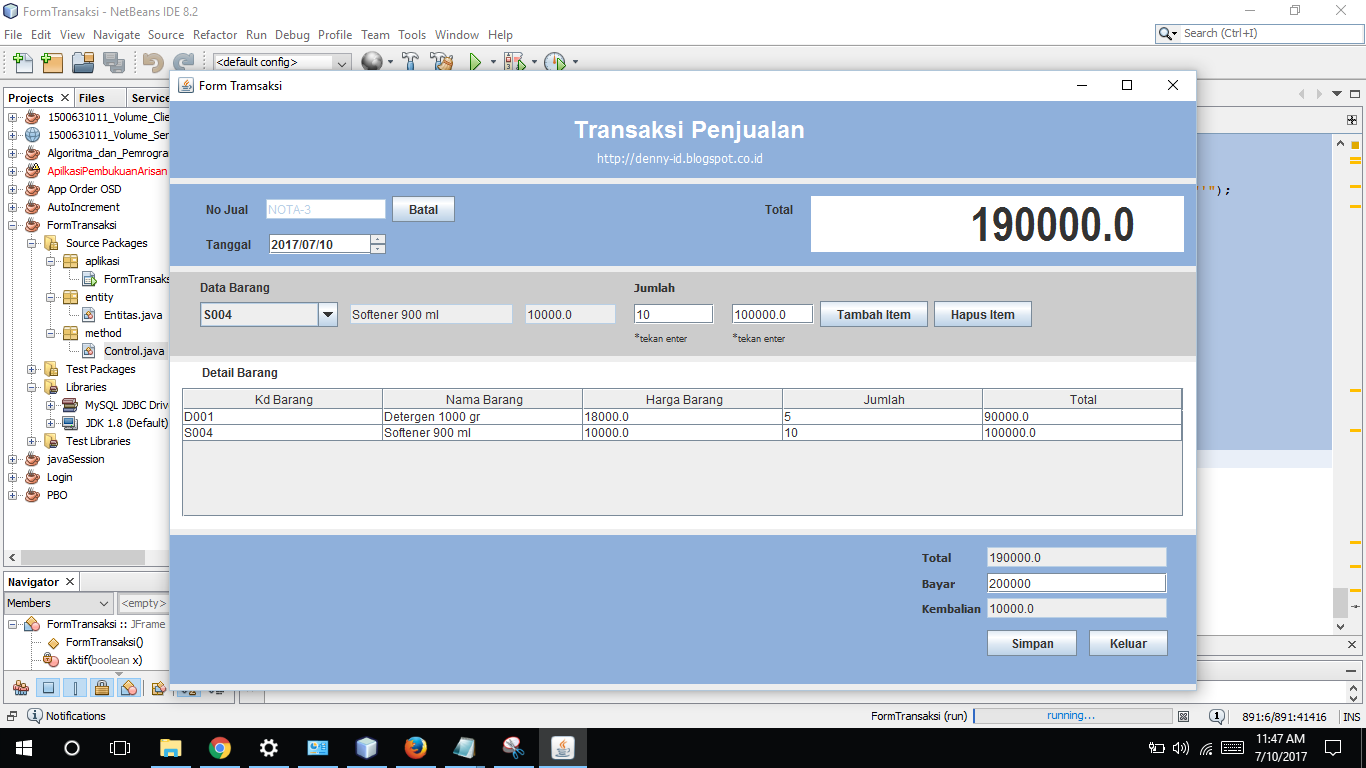Click the Build Project hammer icon
This screenshot has width=1366, height=768.
410,61
